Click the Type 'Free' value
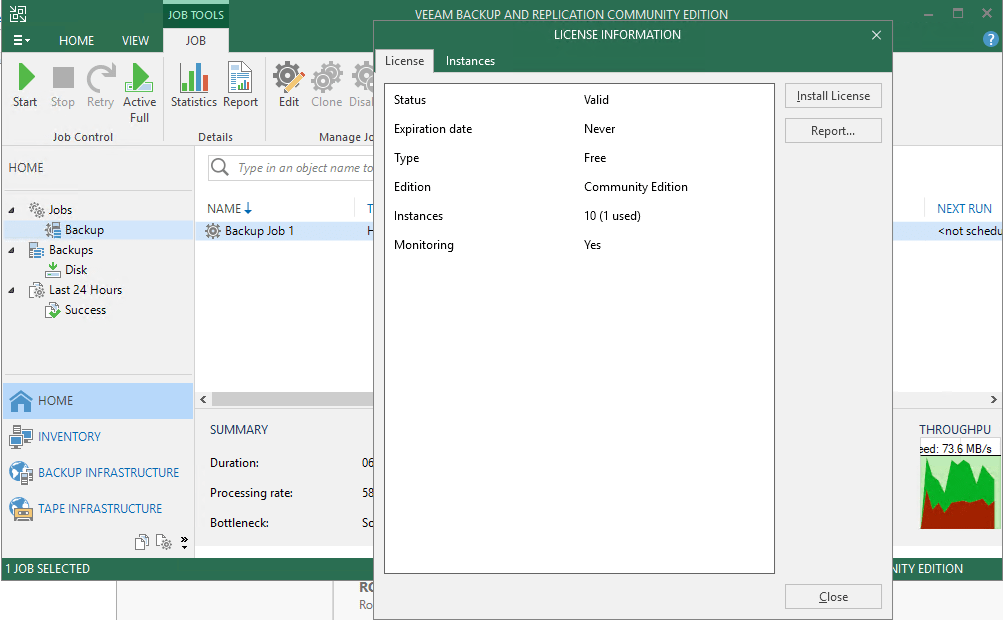The width and height of the screenshot is (1003, 620). (595, 157)
